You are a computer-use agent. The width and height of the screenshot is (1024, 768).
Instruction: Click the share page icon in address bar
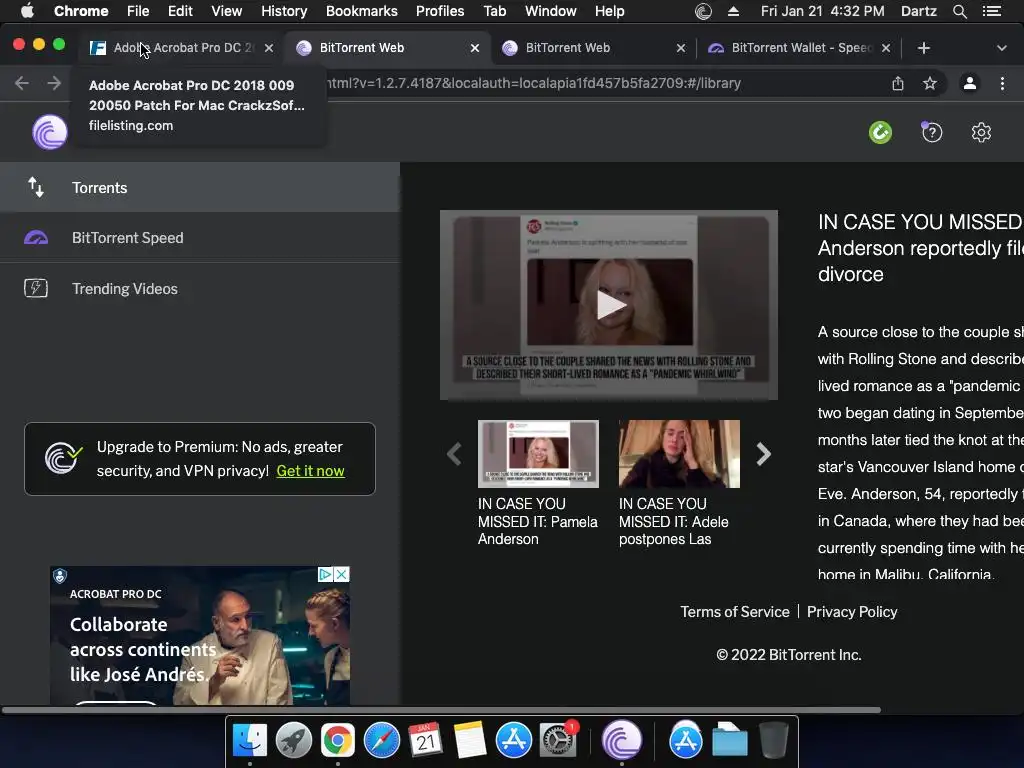point(898,83)
